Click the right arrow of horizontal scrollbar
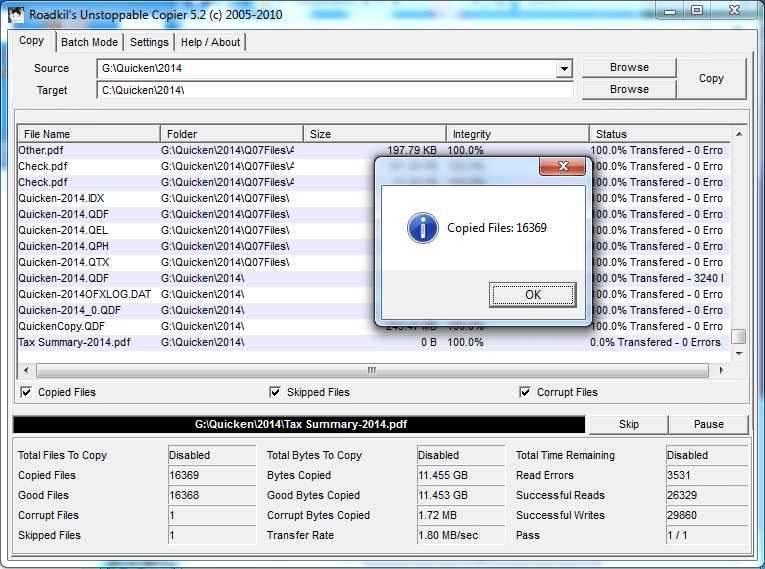Screen dimensions: 765x569 [721, 370]
